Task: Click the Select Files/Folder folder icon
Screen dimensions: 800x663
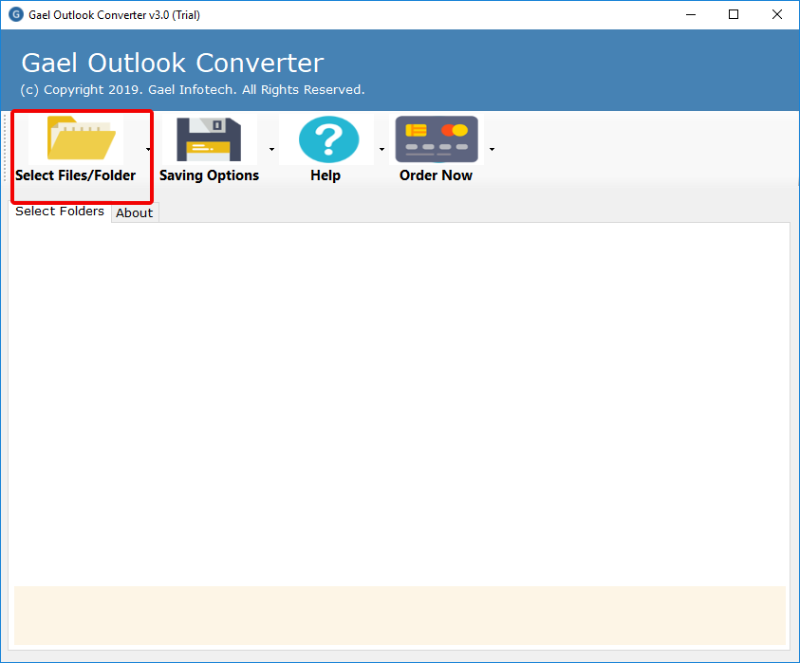Action: pyautogui.click(x=82, y=138)
